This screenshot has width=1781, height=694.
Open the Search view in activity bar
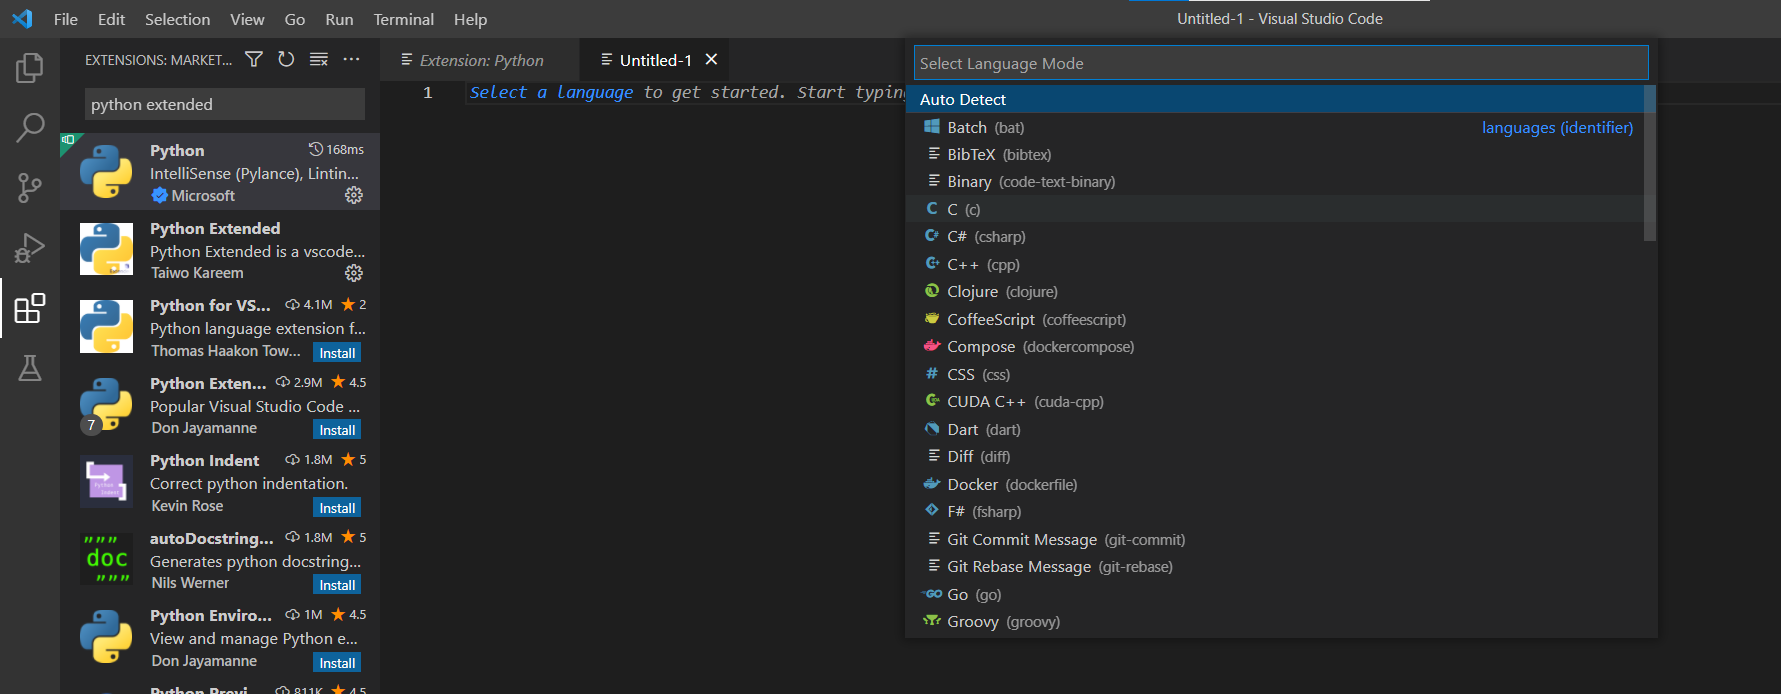pyautogui.click(x=30, y=127)
